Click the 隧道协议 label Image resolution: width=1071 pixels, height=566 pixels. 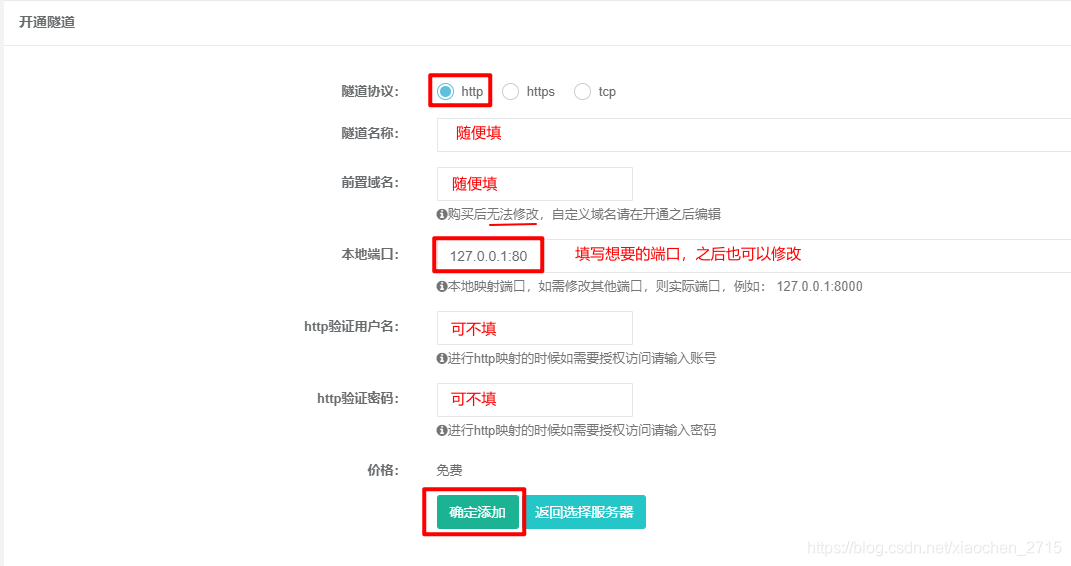(x=370, y=91)
